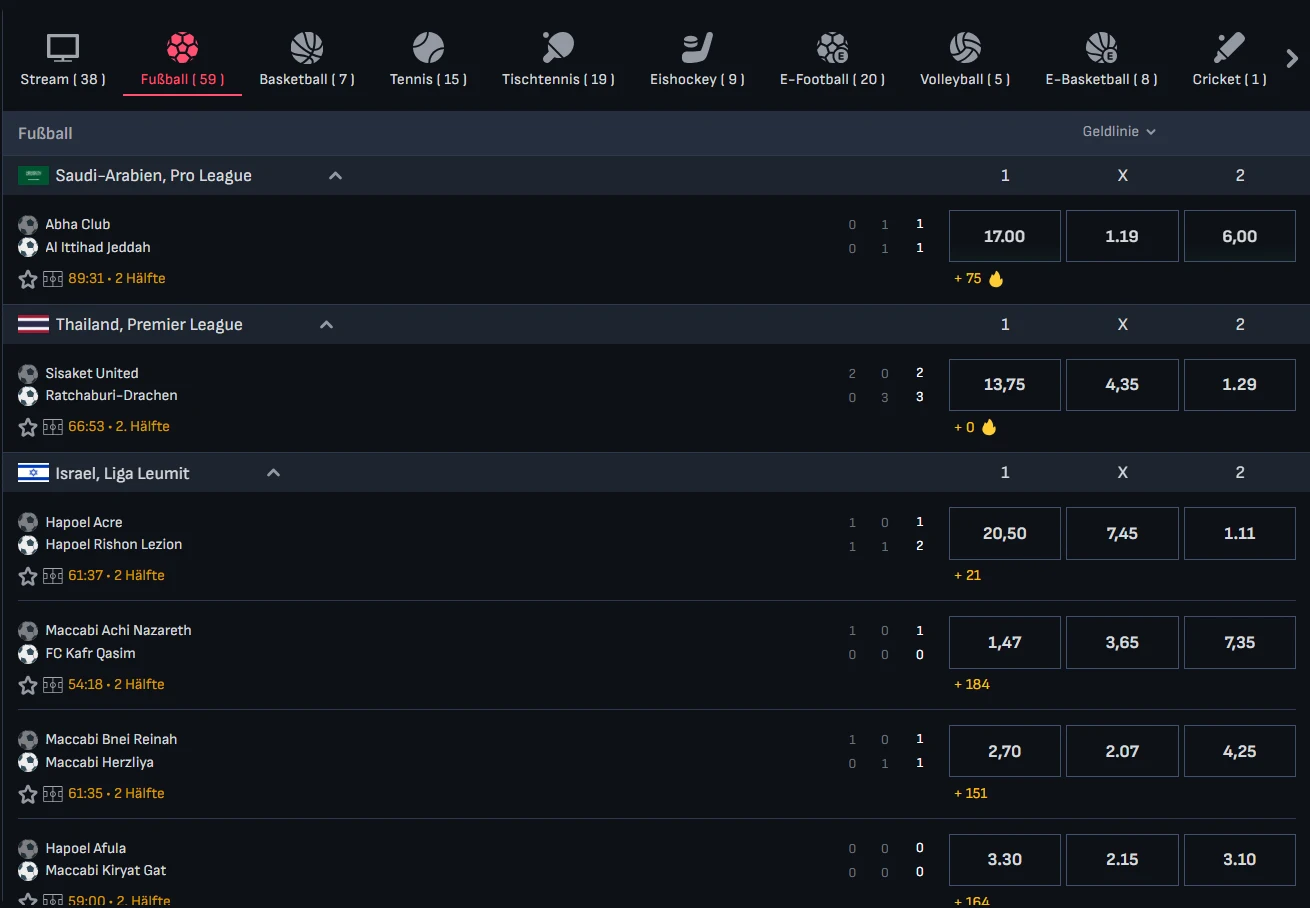Choose the Tischtennis paddle icon
Image resolution: width=1310 pixels, height=908 pixels.
558,47
